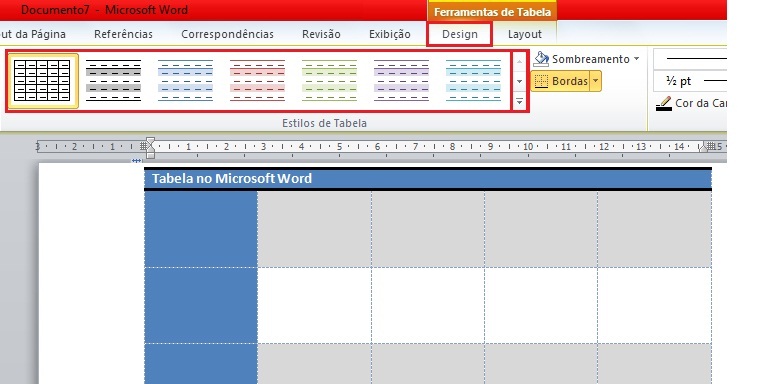
Task: Open the Bordas dropdown arrow
Action: pos(595,81)
